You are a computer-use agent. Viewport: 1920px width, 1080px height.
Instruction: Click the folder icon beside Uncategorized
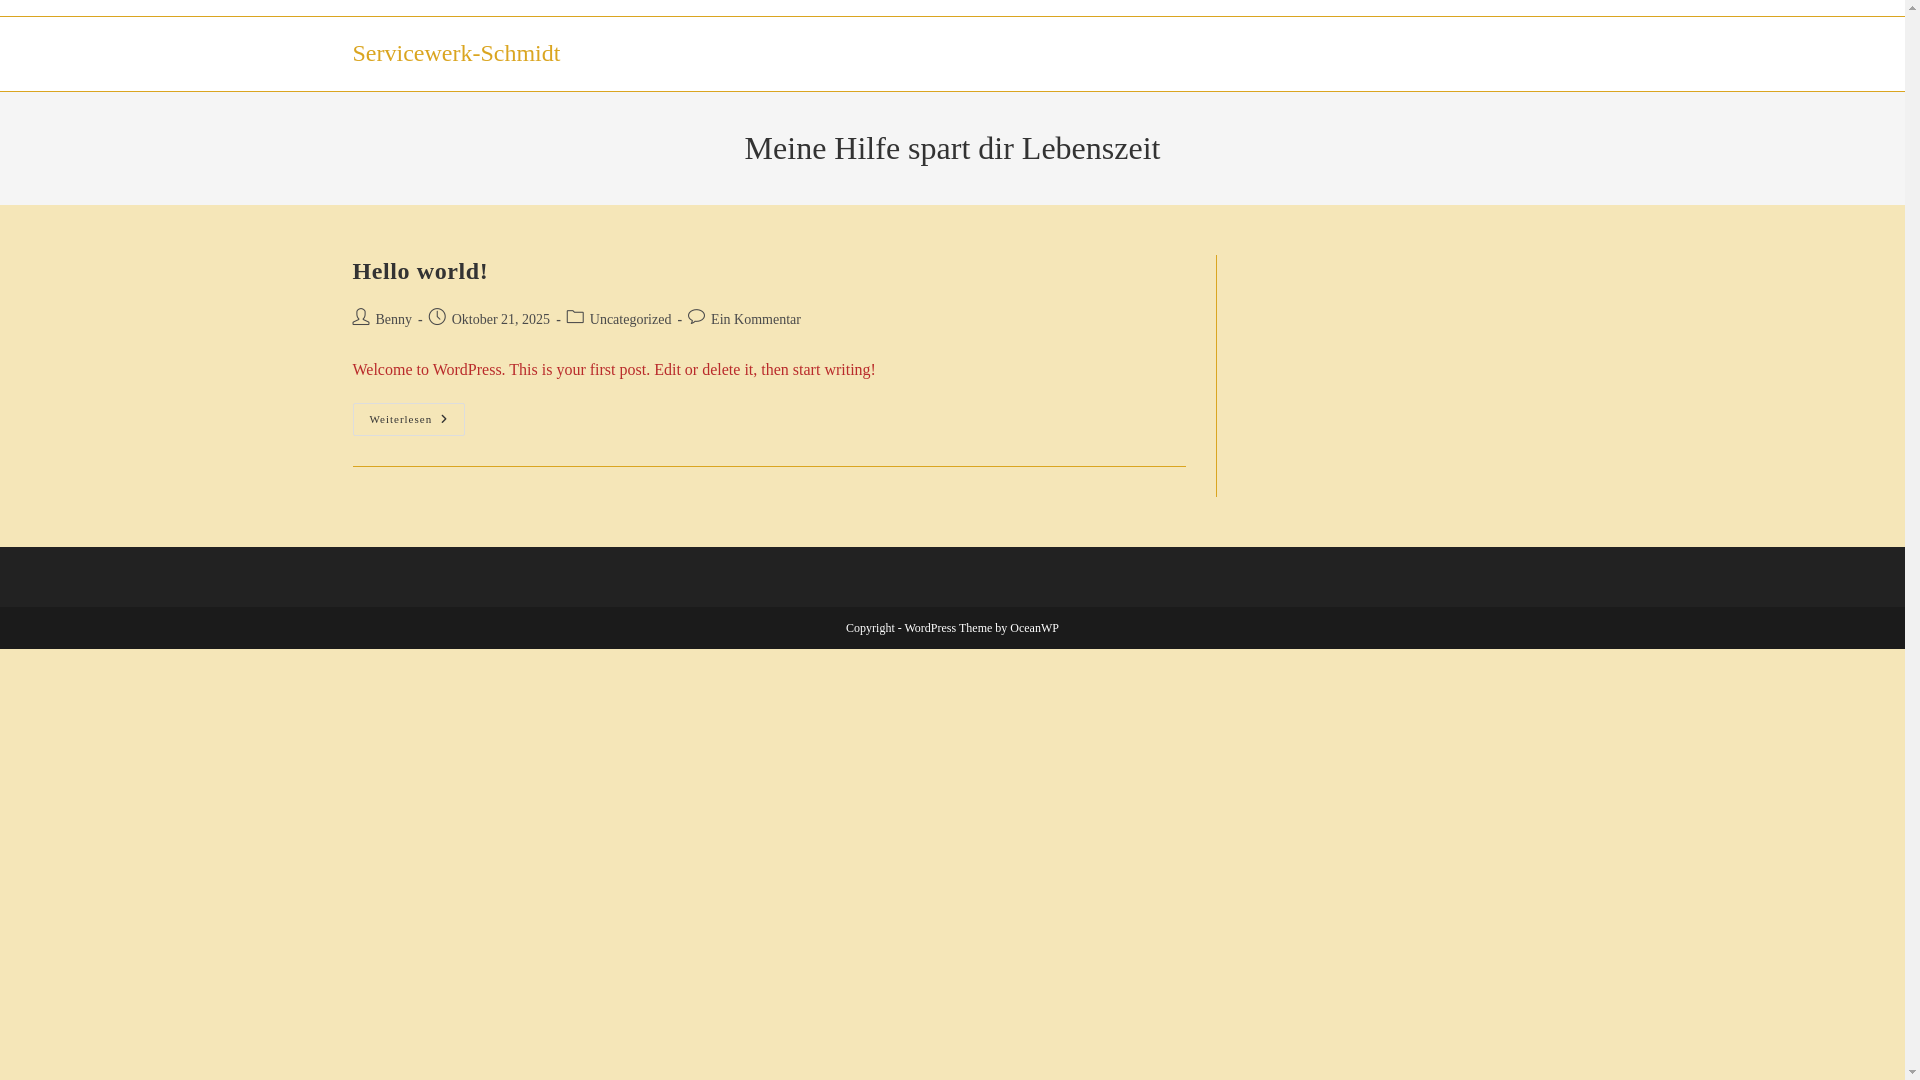pyautogui.click(x=575, y=317)
